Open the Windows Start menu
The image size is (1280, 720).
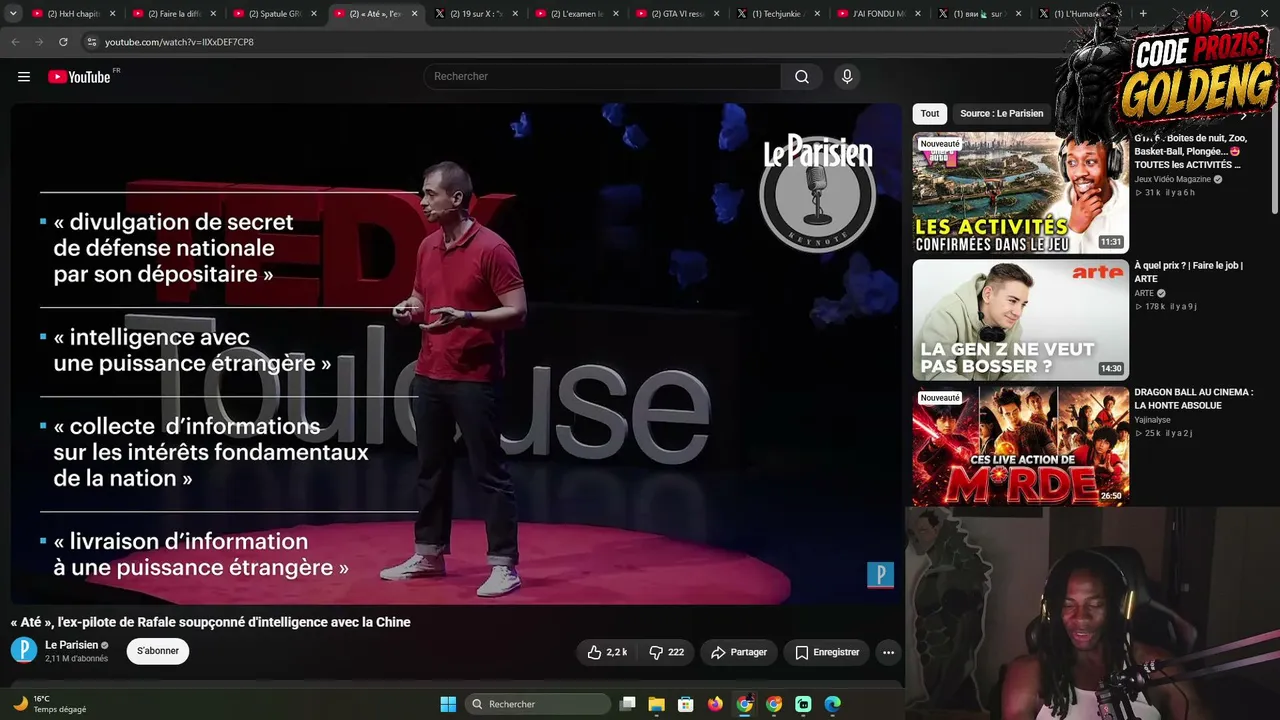[448, 704]
